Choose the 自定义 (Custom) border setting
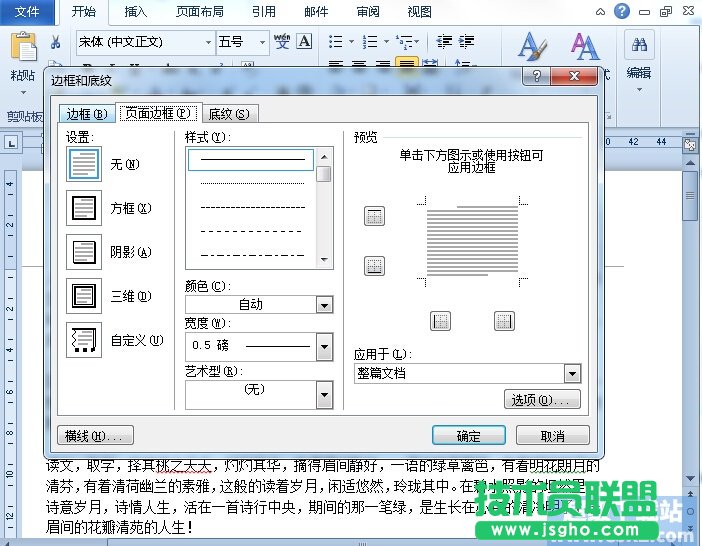 pos(84,340)
